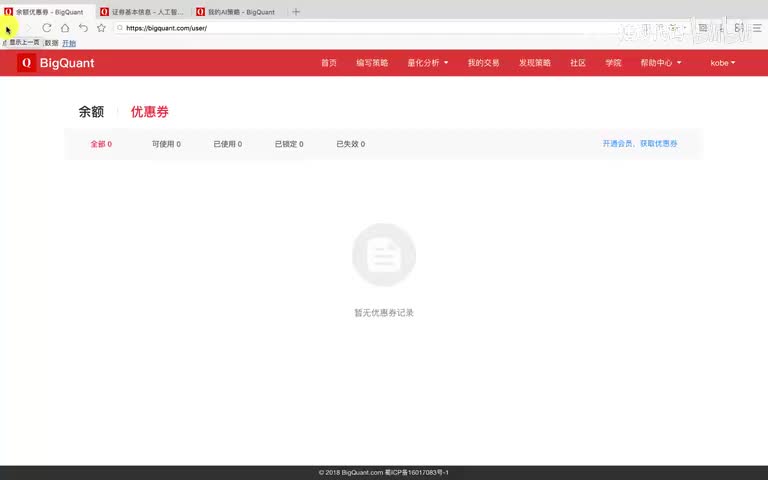Click the forward navigation arrow
Screen dimensions: 768x480
[x=28, y=28]
